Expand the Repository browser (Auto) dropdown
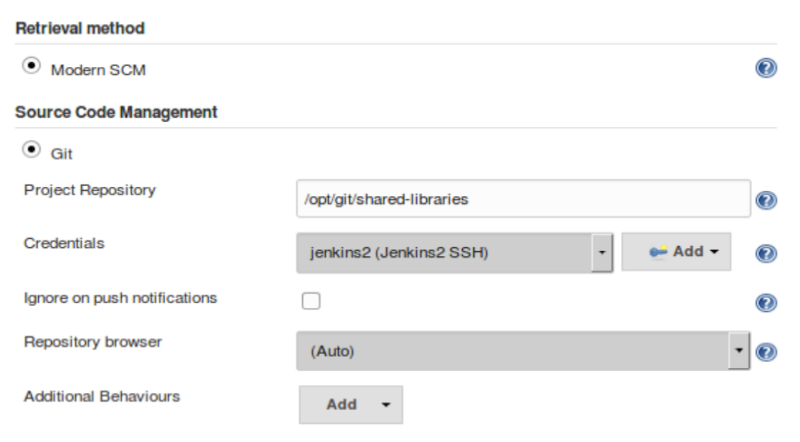800x442 pixels. click(514, 351)
